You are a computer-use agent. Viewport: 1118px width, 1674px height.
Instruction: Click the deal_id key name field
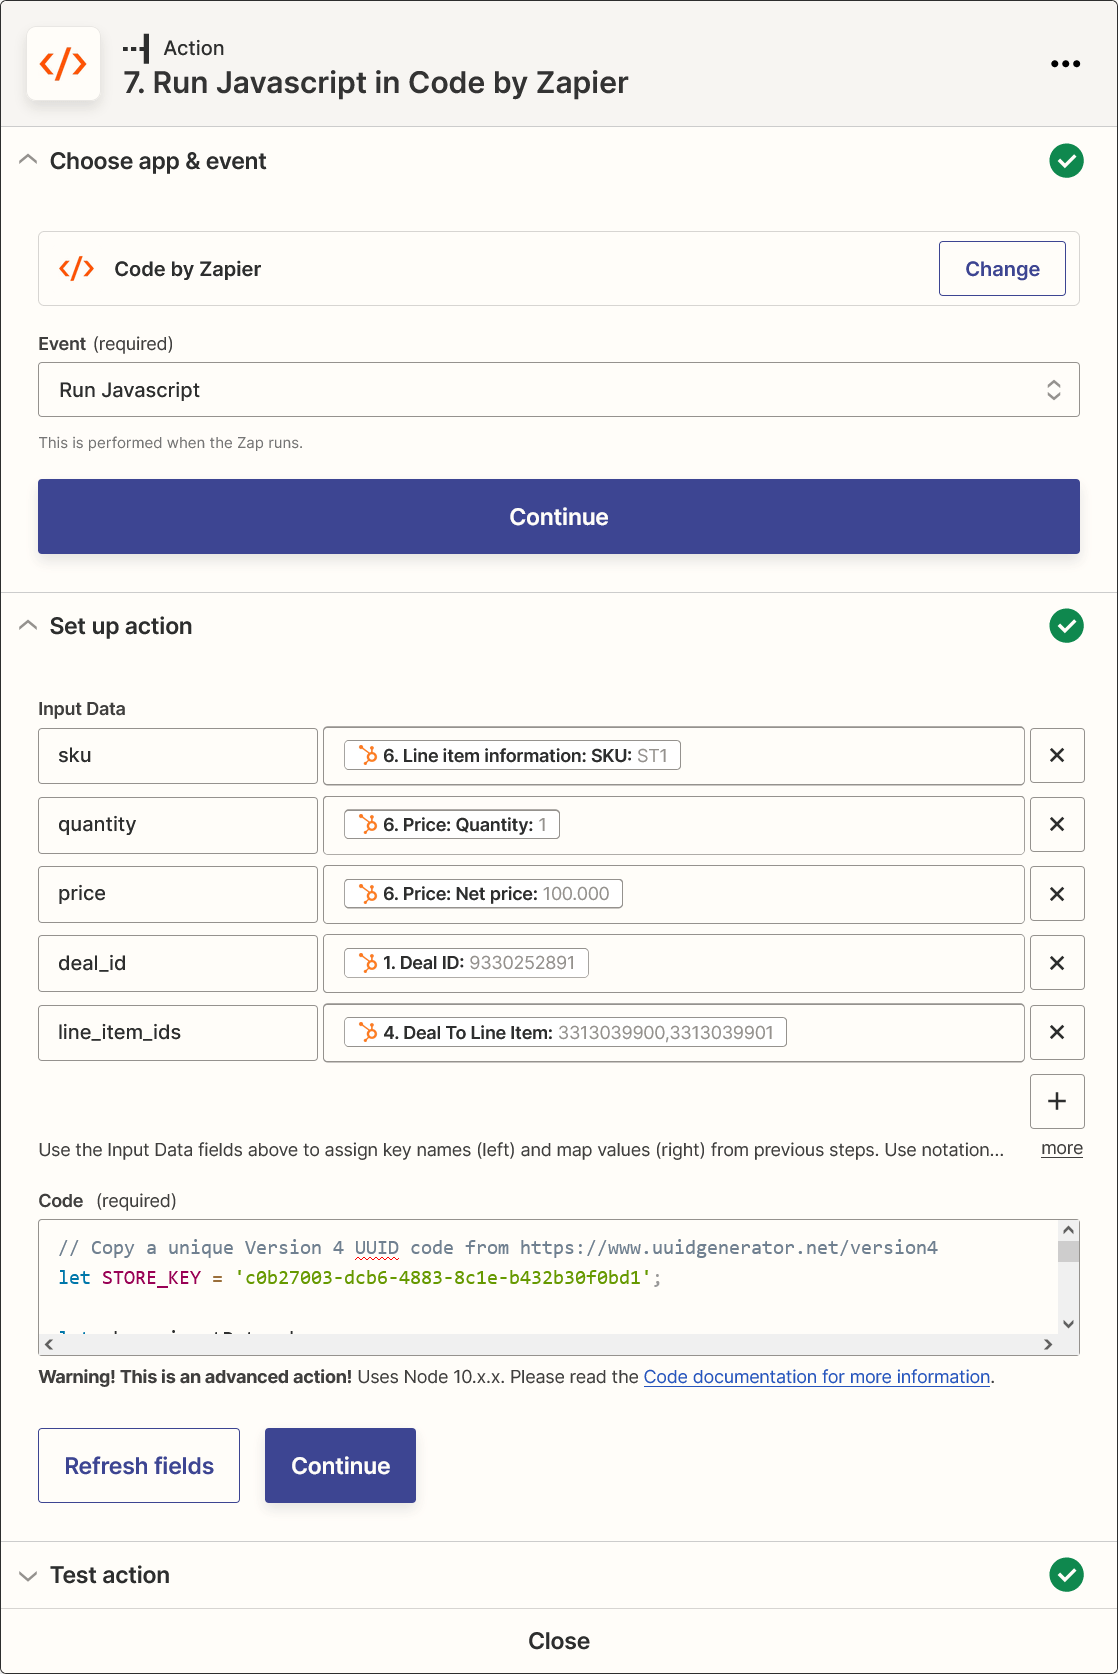[x=178, y=963]
